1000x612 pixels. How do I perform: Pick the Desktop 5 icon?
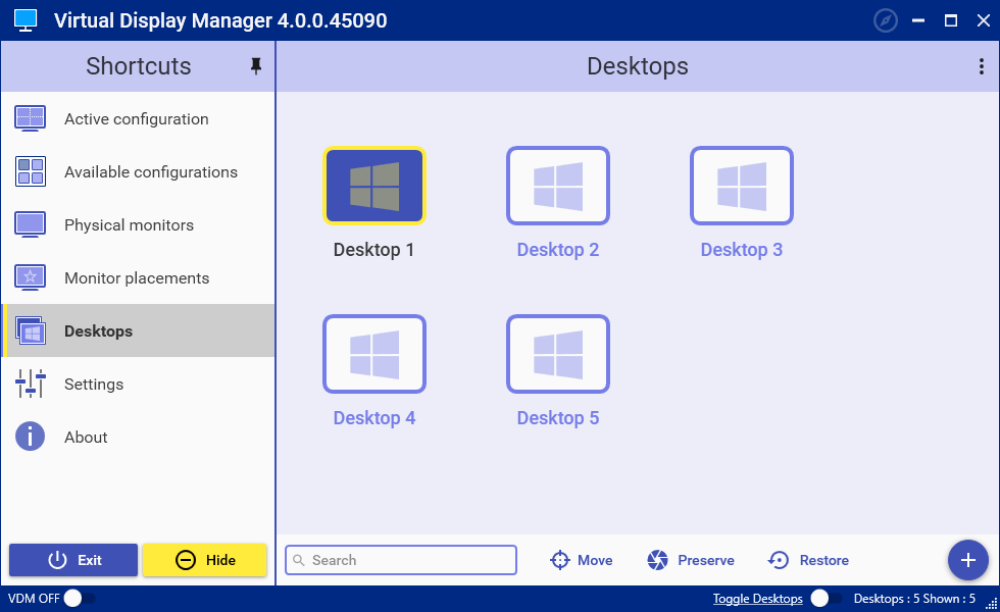[x=557, y=354]
